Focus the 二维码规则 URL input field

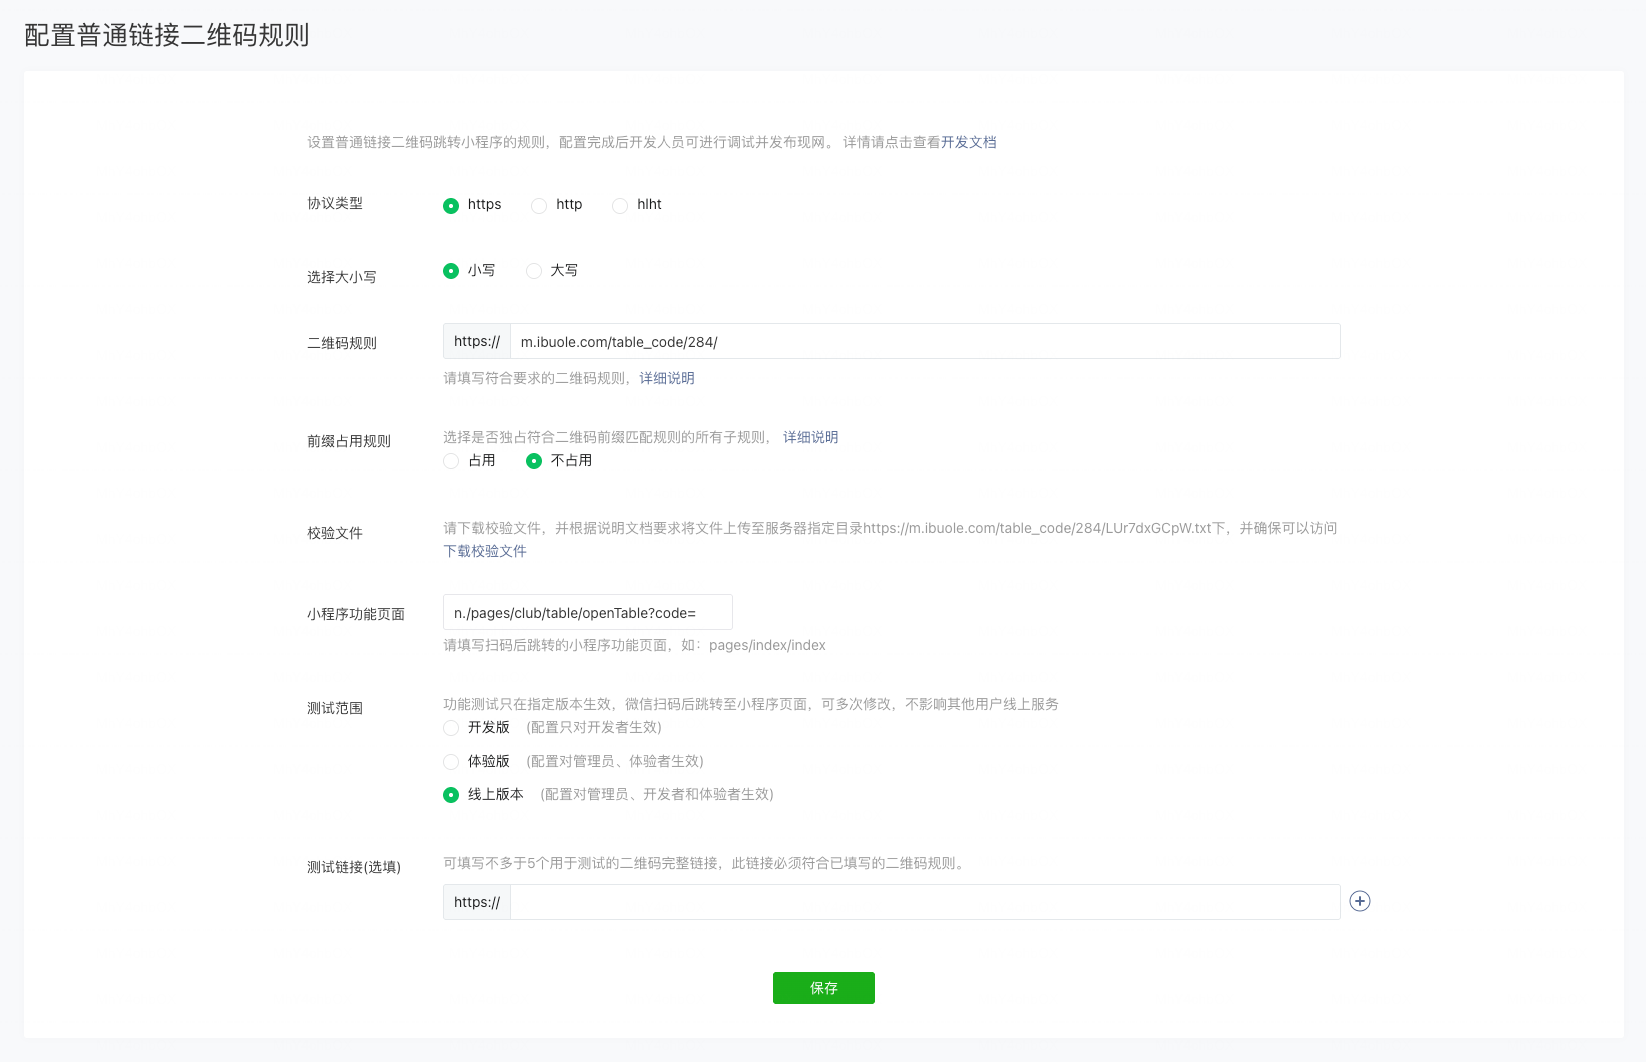pos(924,342)
